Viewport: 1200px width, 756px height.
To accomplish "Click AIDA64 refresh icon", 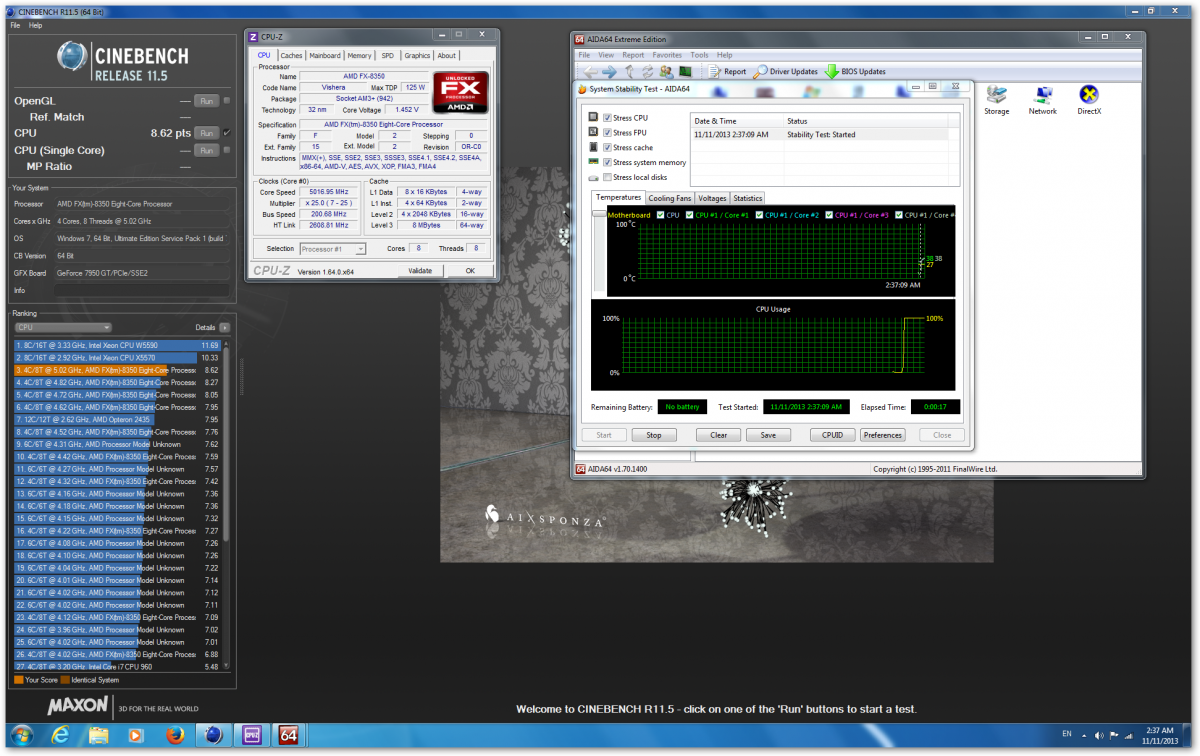I will click(x=649, y=72).
